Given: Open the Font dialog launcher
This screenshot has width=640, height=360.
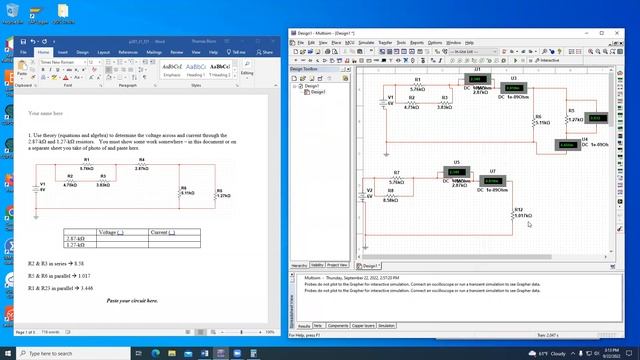Looking at the screenshot, I should click(100, 85).
